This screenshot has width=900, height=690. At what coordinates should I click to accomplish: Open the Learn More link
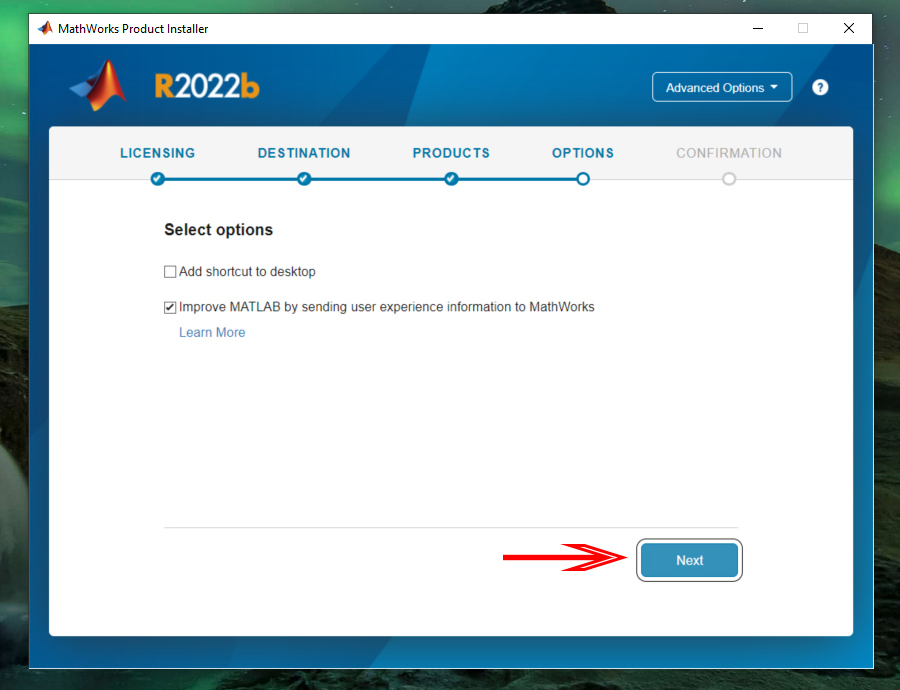(212, 333)
